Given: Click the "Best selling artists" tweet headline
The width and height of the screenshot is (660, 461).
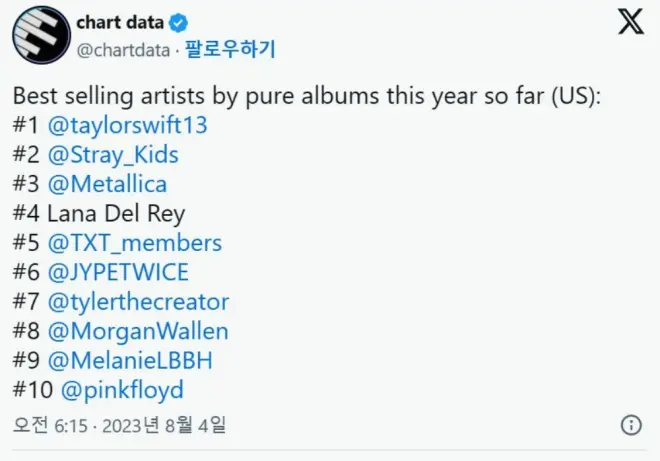Looking at the screenshot, I should (x=304, y=97).
